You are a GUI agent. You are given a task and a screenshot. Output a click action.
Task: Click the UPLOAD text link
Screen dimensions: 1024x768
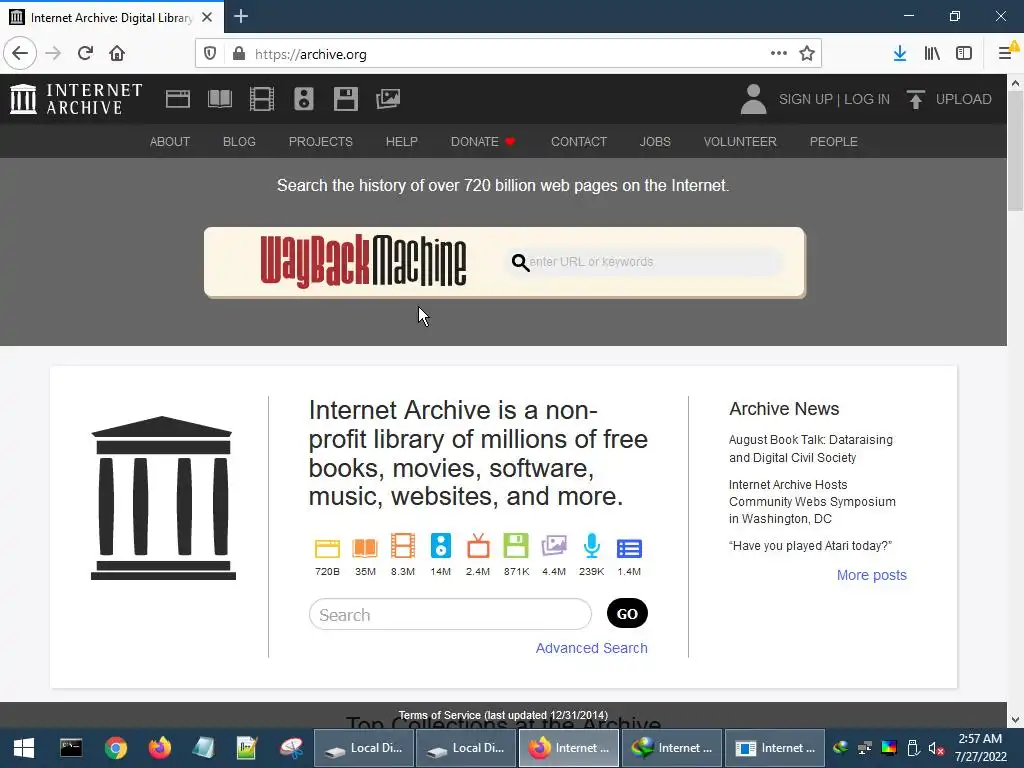pyautogui.click(x=963, y=99)
